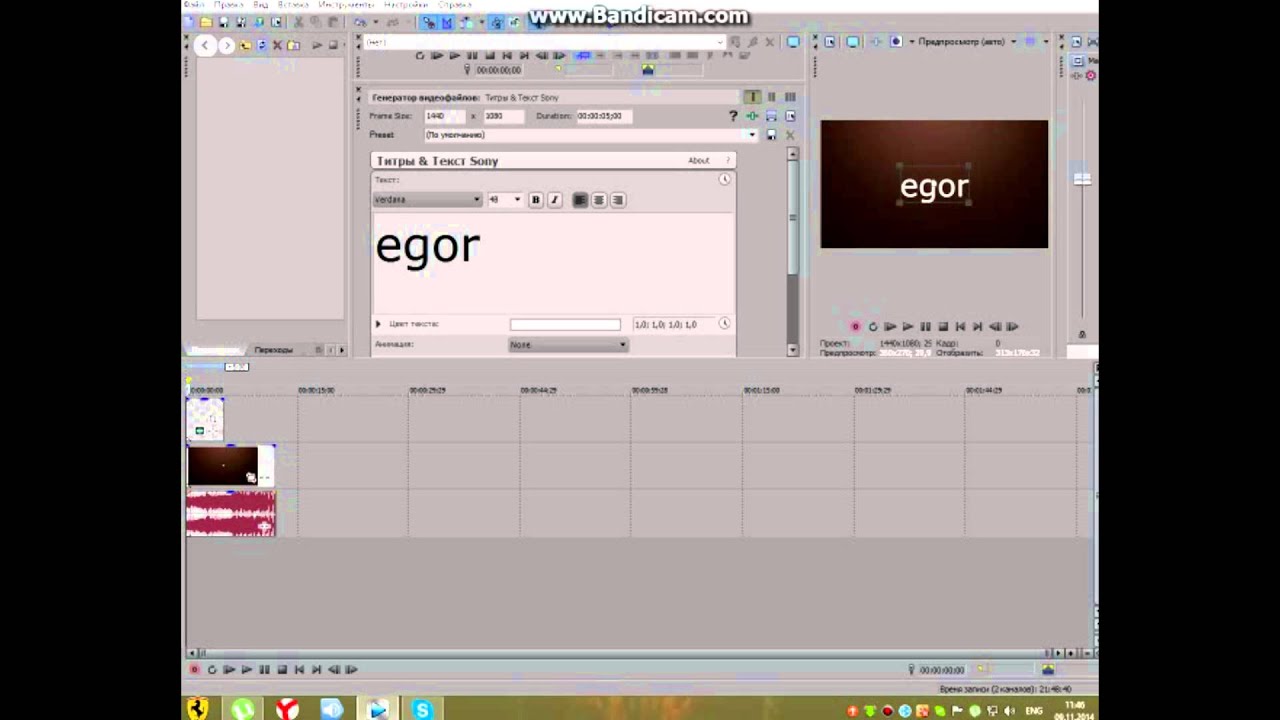Click the 'egor' text in video preview
The height and width of the screenshot is (720, 1280).
[934, 187]
